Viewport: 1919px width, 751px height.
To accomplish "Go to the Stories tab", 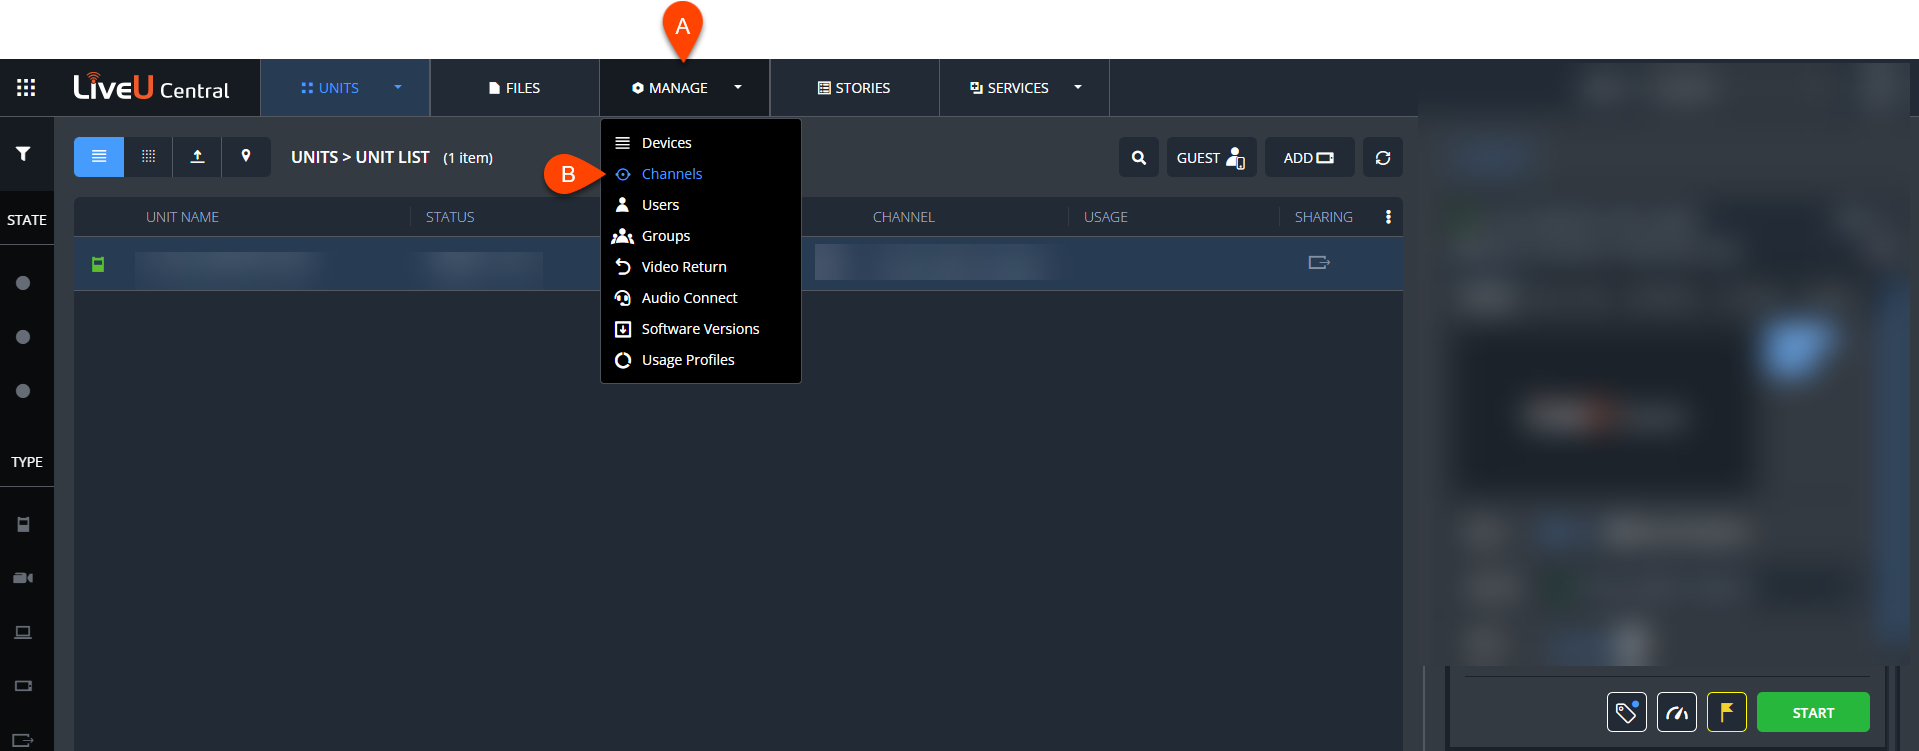I will (x=854, y=88).
